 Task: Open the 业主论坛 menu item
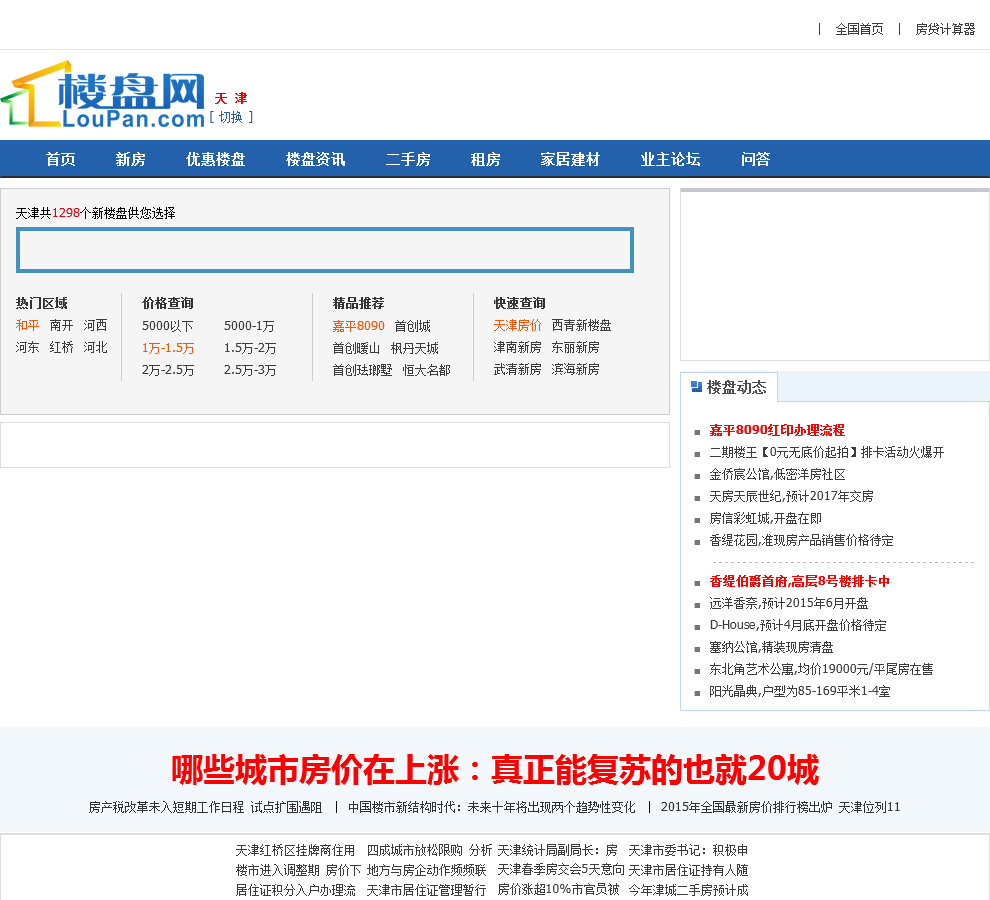pos(670,159)
